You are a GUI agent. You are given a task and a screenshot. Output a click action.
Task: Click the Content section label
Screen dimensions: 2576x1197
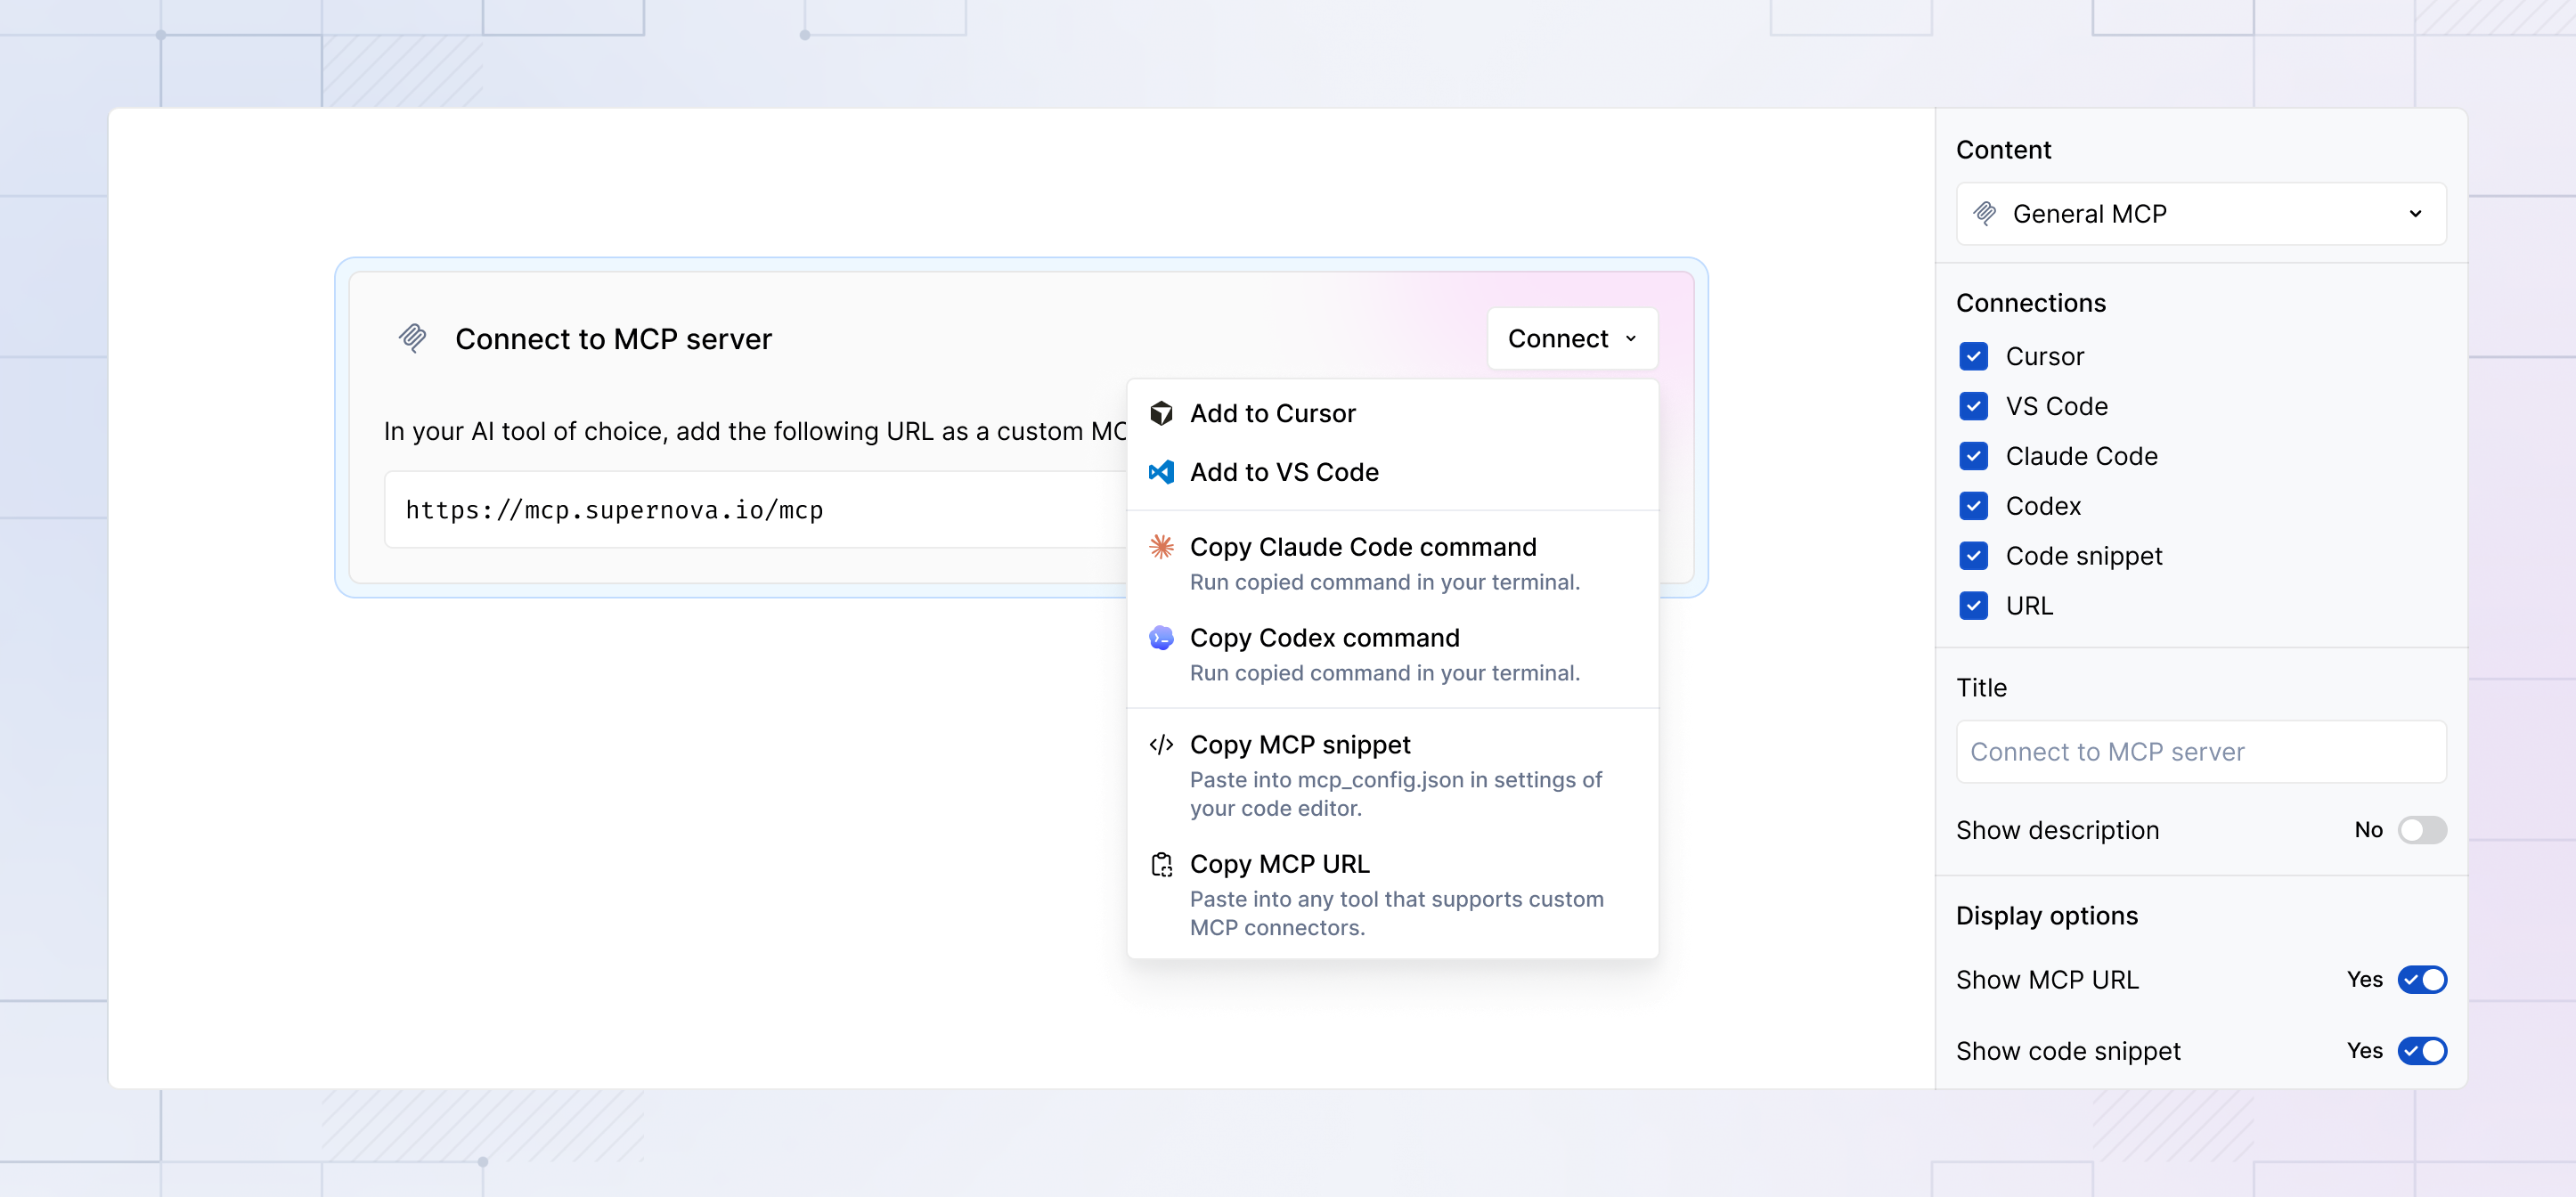point(2003,150)
